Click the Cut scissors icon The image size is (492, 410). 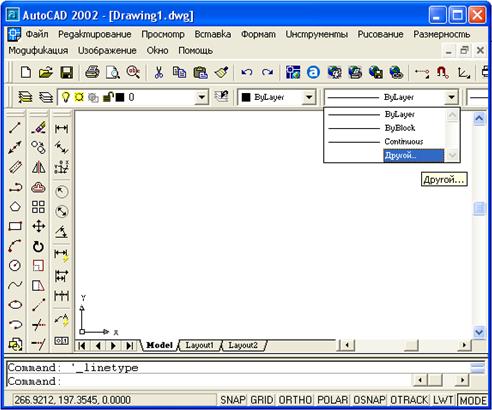tap(159, 72)
